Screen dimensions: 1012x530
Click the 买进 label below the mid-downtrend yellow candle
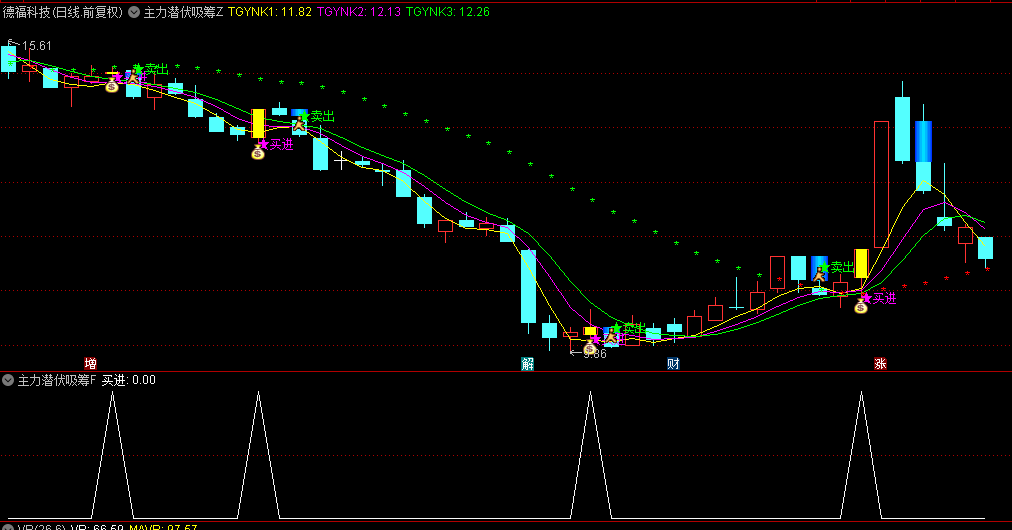(x=281, y=145)
